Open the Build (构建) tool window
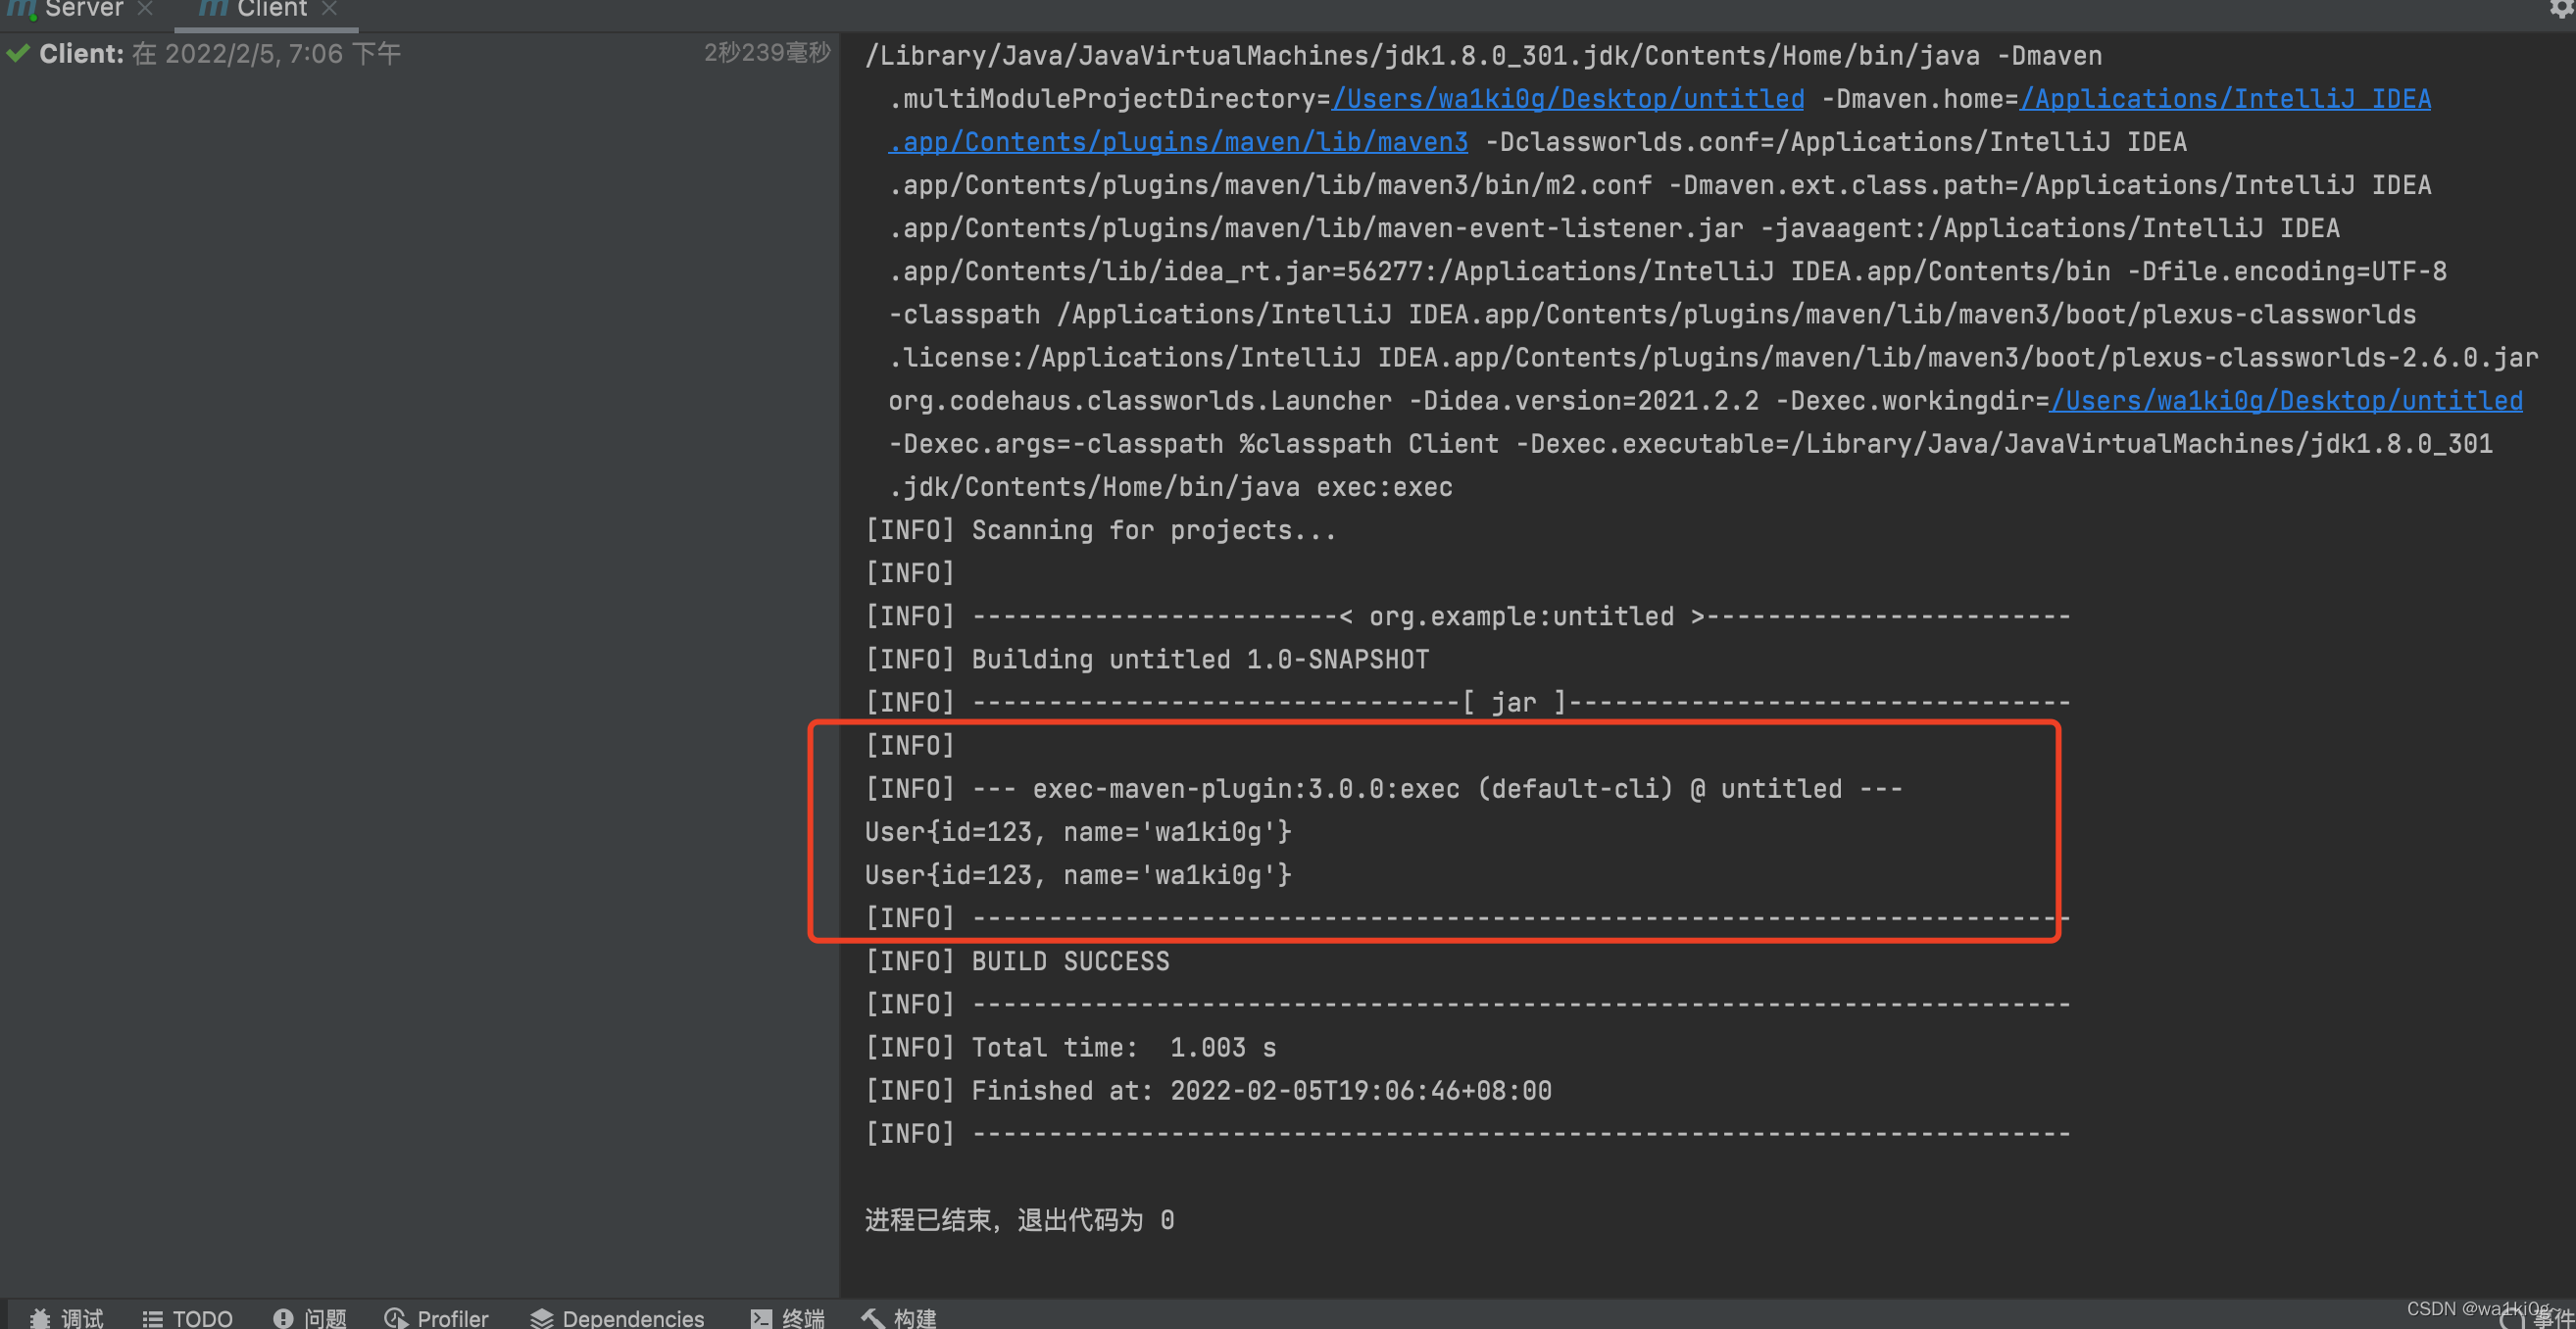Screen dimensions: 2576x1329 click(899, 1317)
